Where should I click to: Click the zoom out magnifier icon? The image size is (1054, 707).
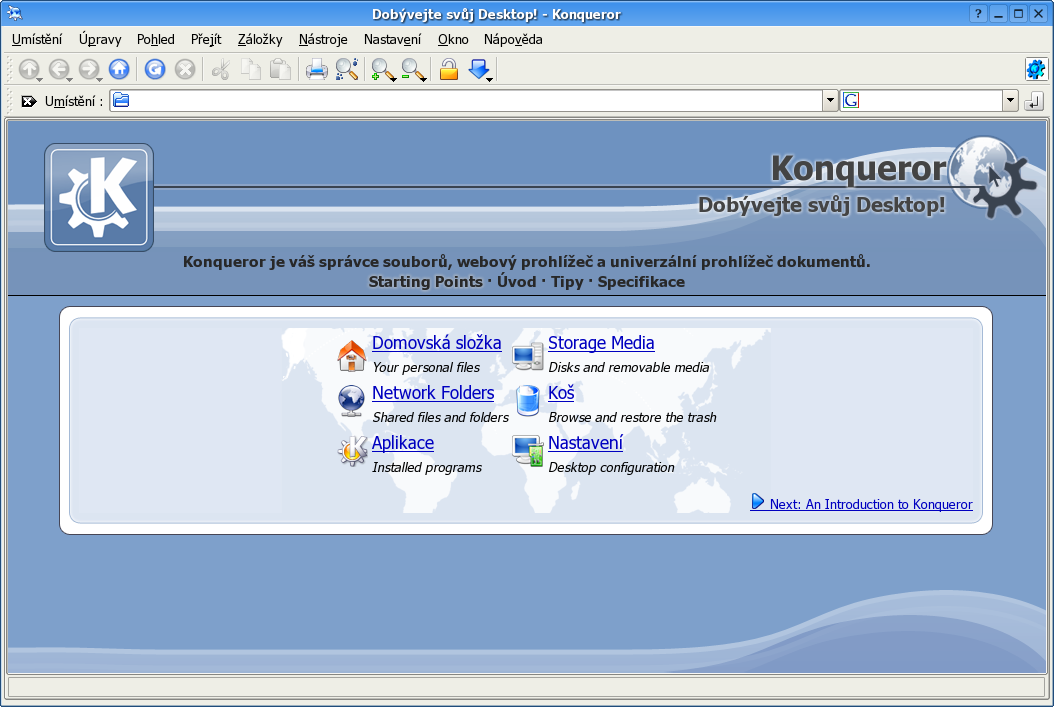click(x=413, y=69)
